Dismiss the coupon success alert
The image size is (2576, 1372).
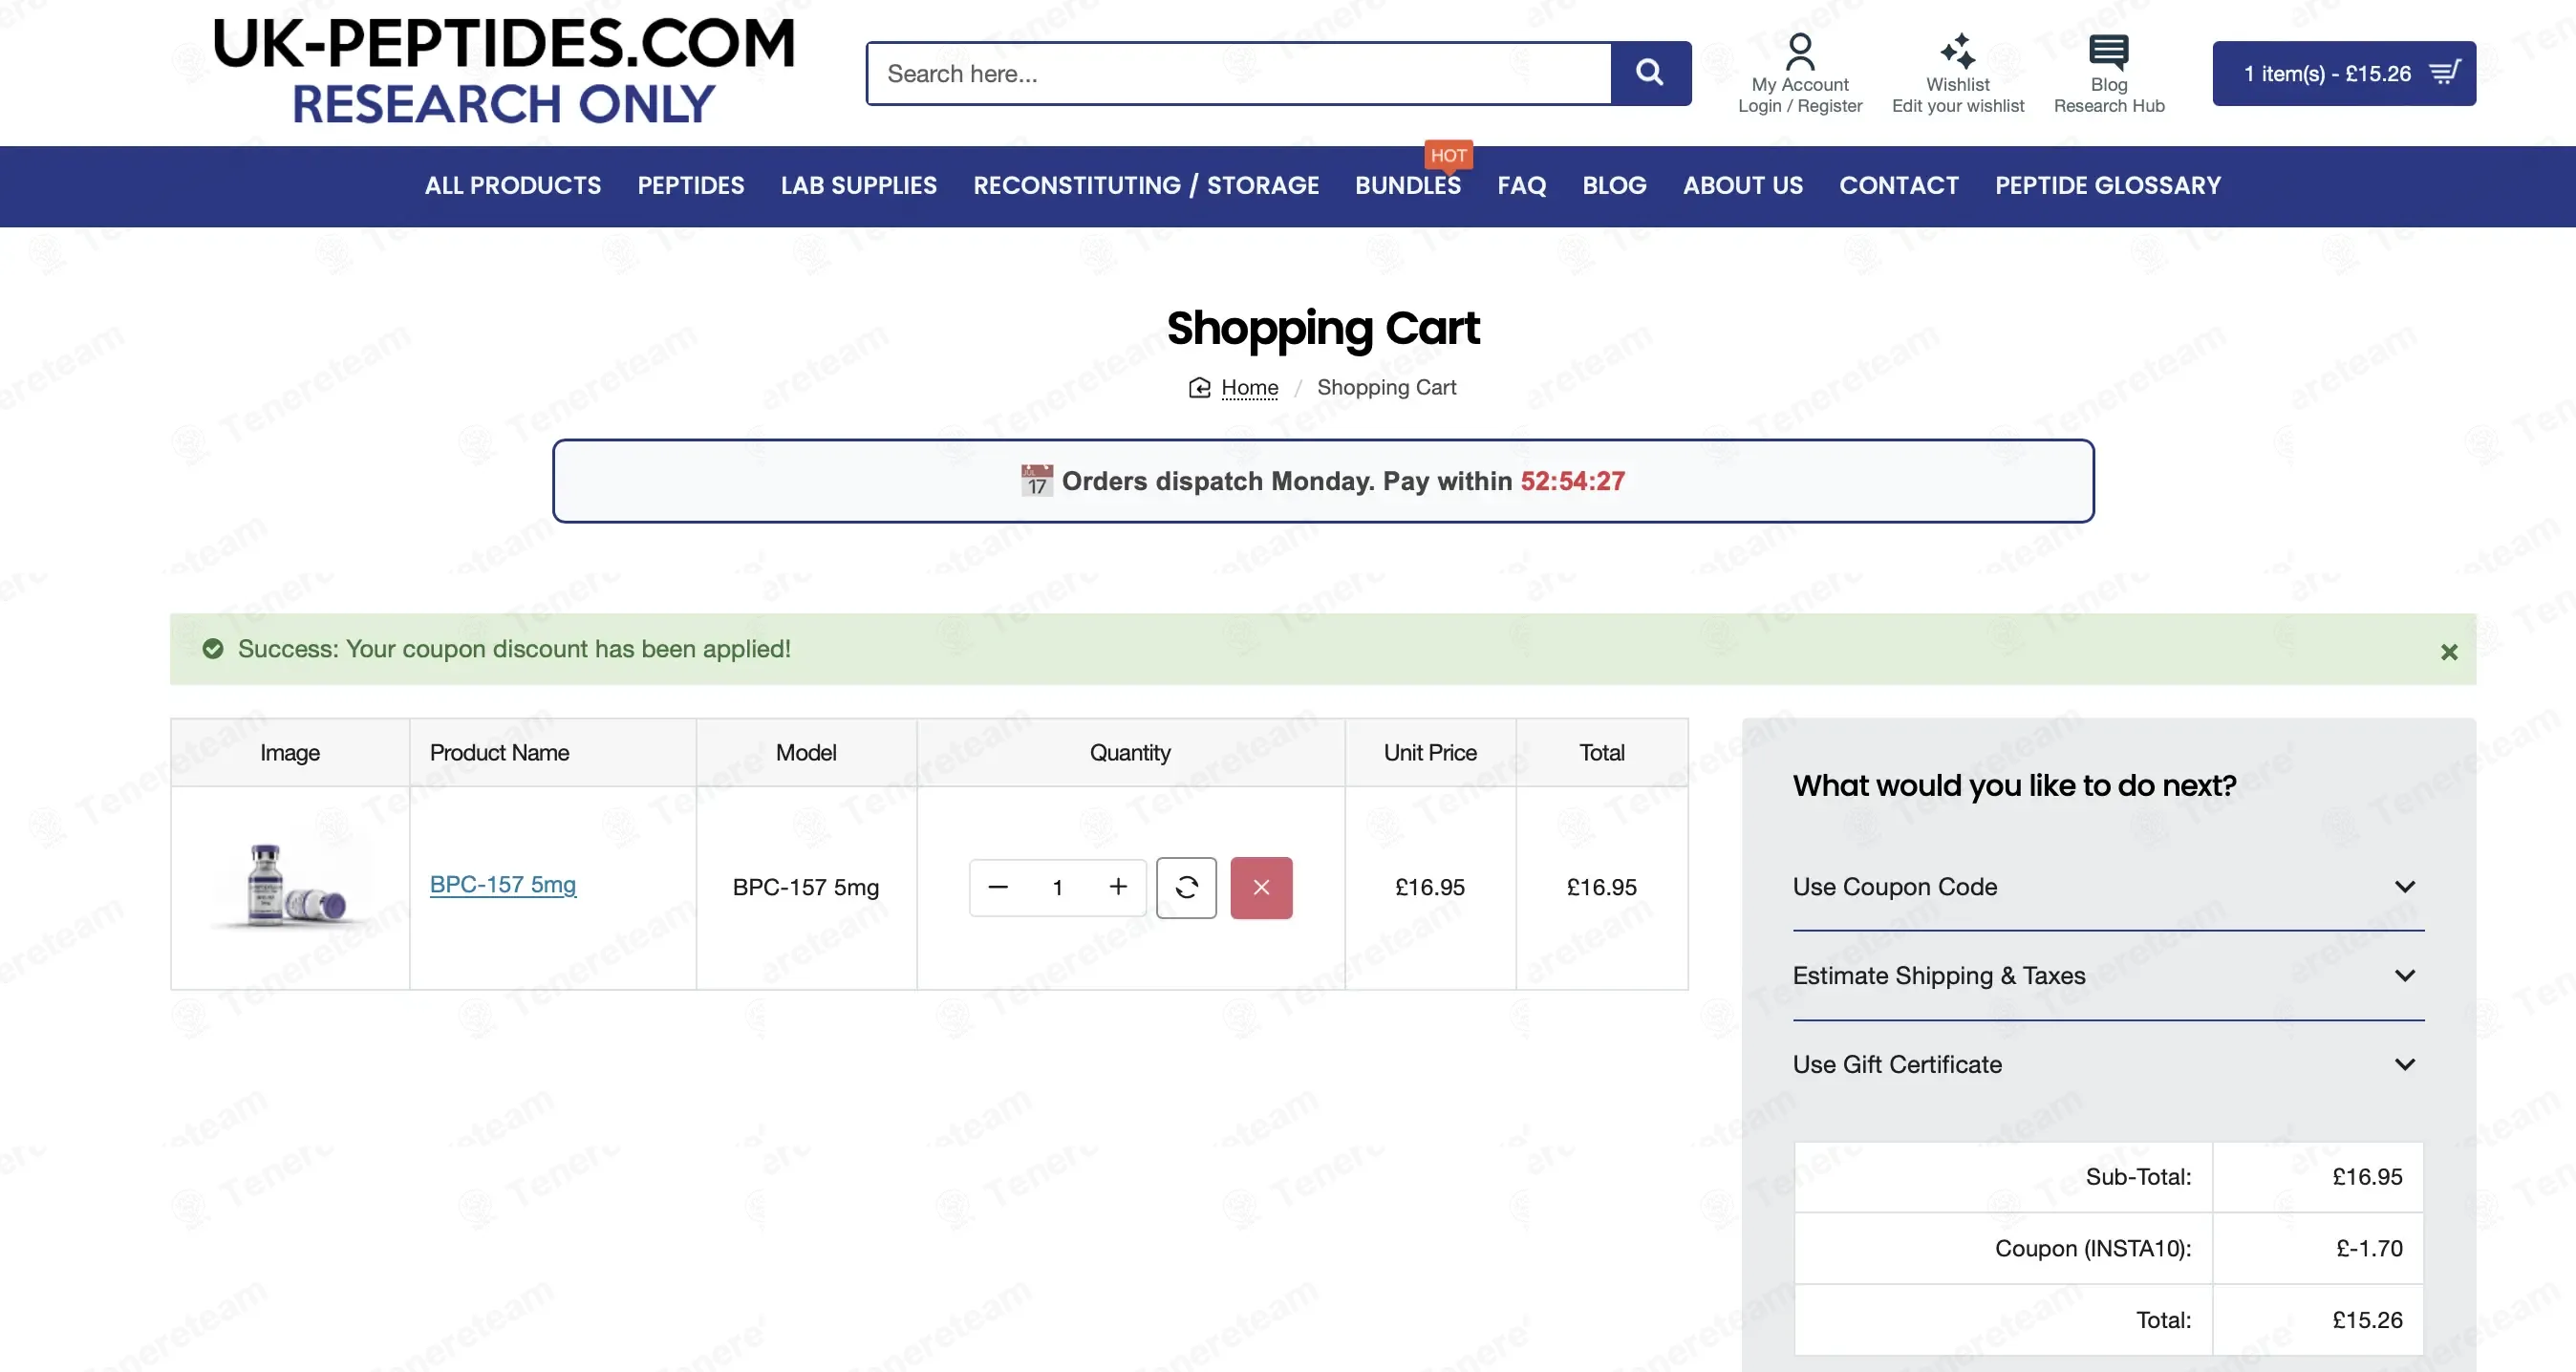click(2448, 652)
